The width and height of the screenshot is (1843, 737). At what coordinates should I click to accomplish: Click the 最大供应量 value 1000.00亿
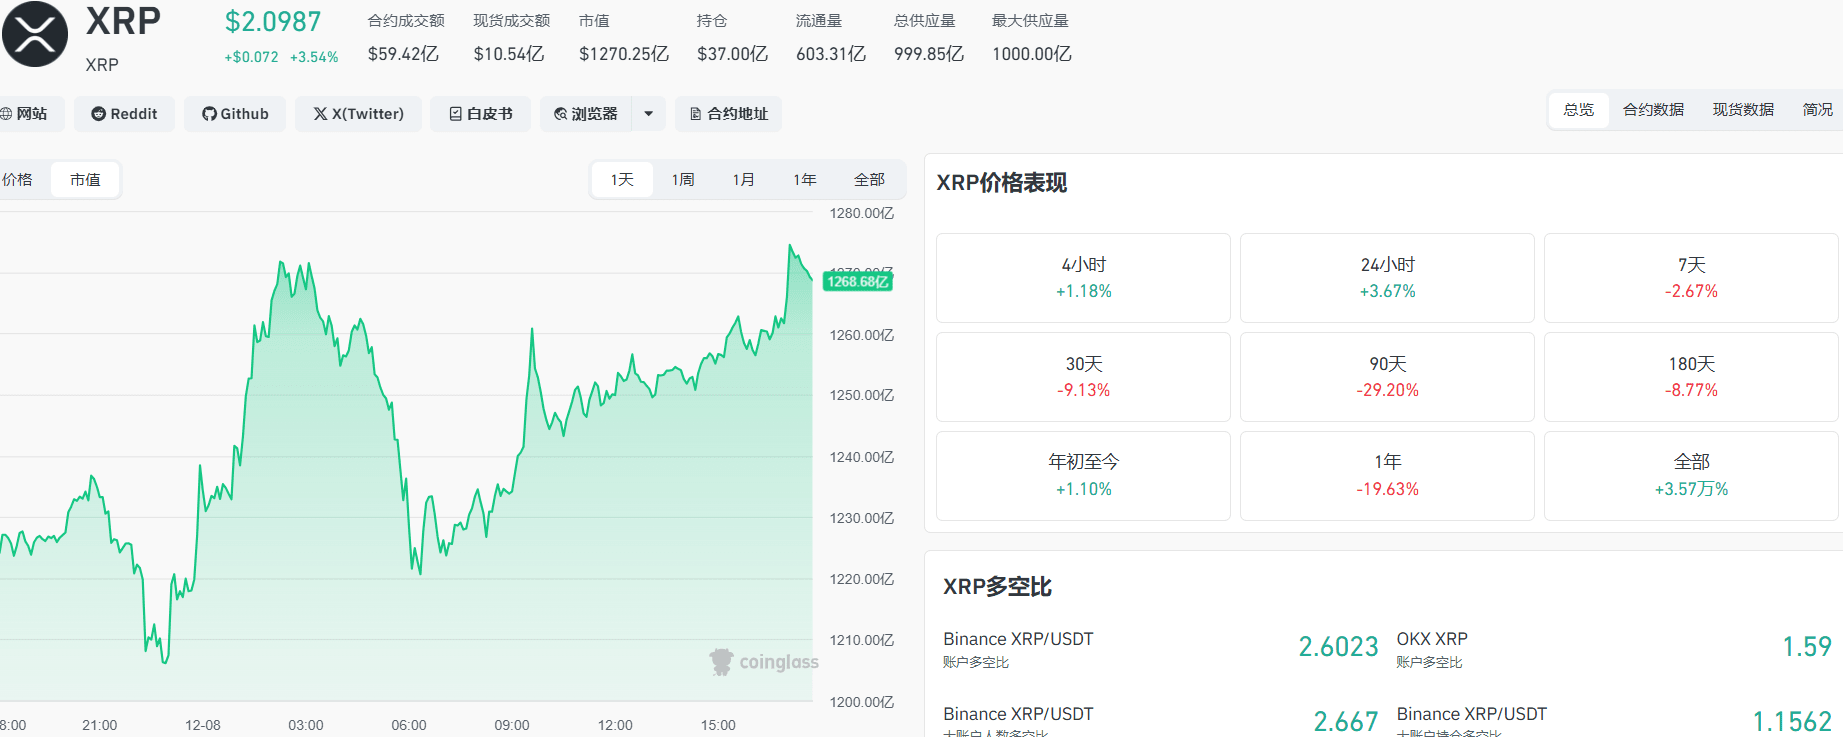pos(1032,54)
